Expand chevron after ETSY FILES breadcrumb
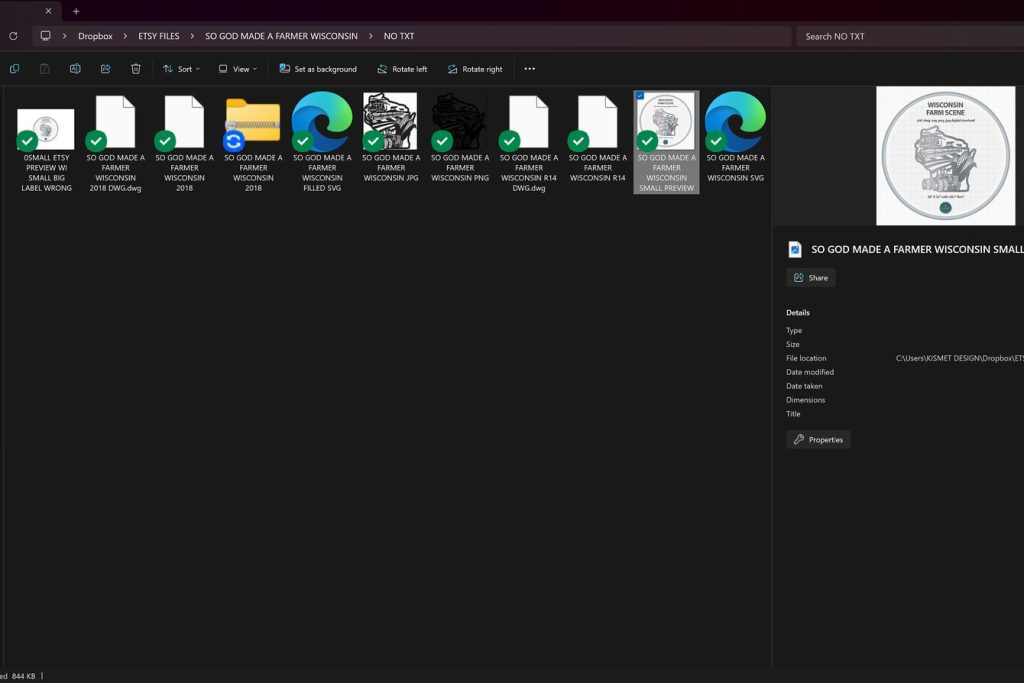The height and width of the screenshot is (683, 1024). click(192, 36)
